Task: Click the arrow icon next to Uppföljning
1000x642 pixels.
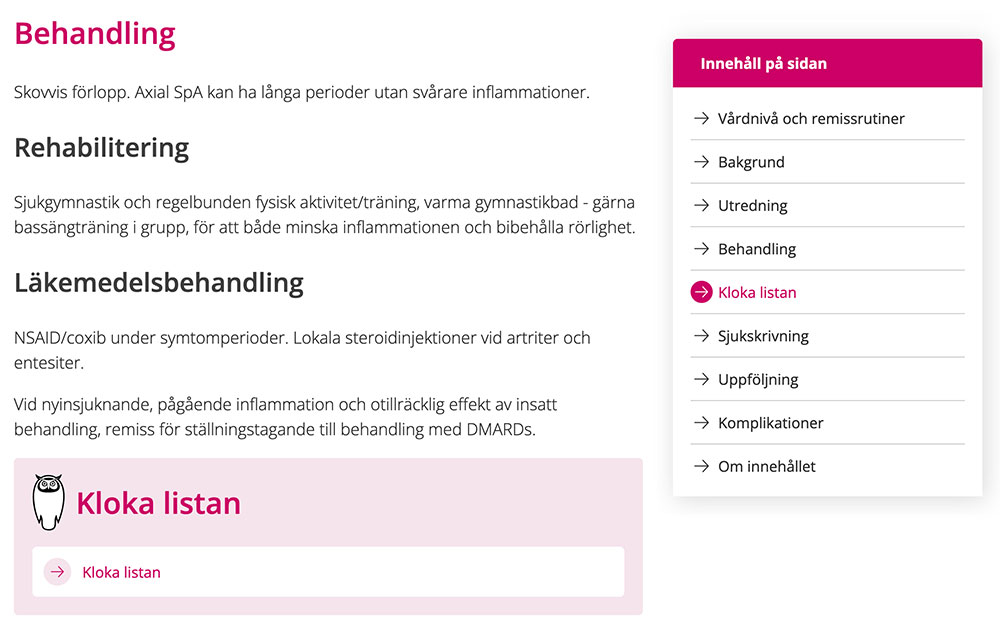Action: point(699,379)
